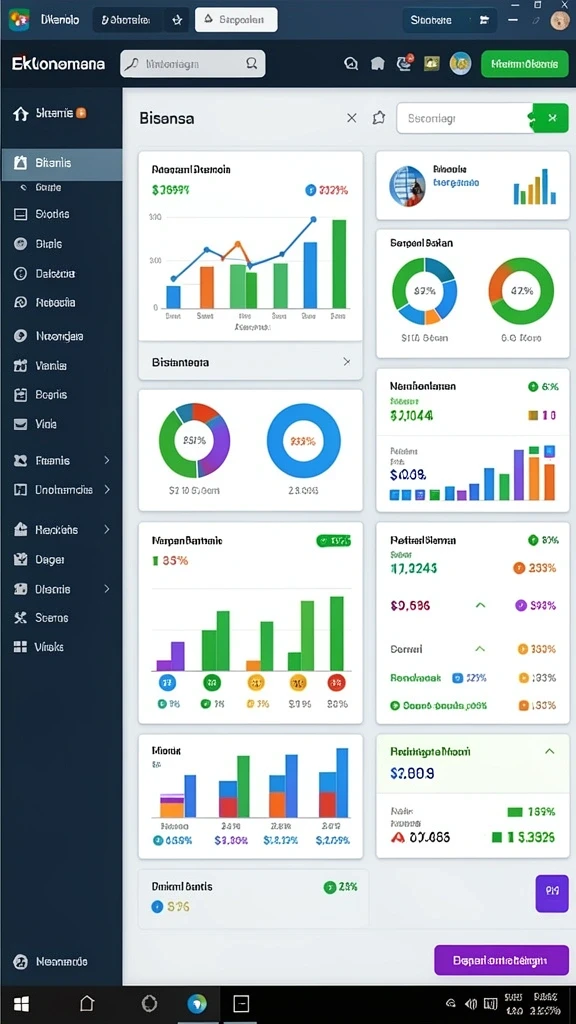
Task: Select the envelope icon in the sidebar
Action: tap(21, 424)
